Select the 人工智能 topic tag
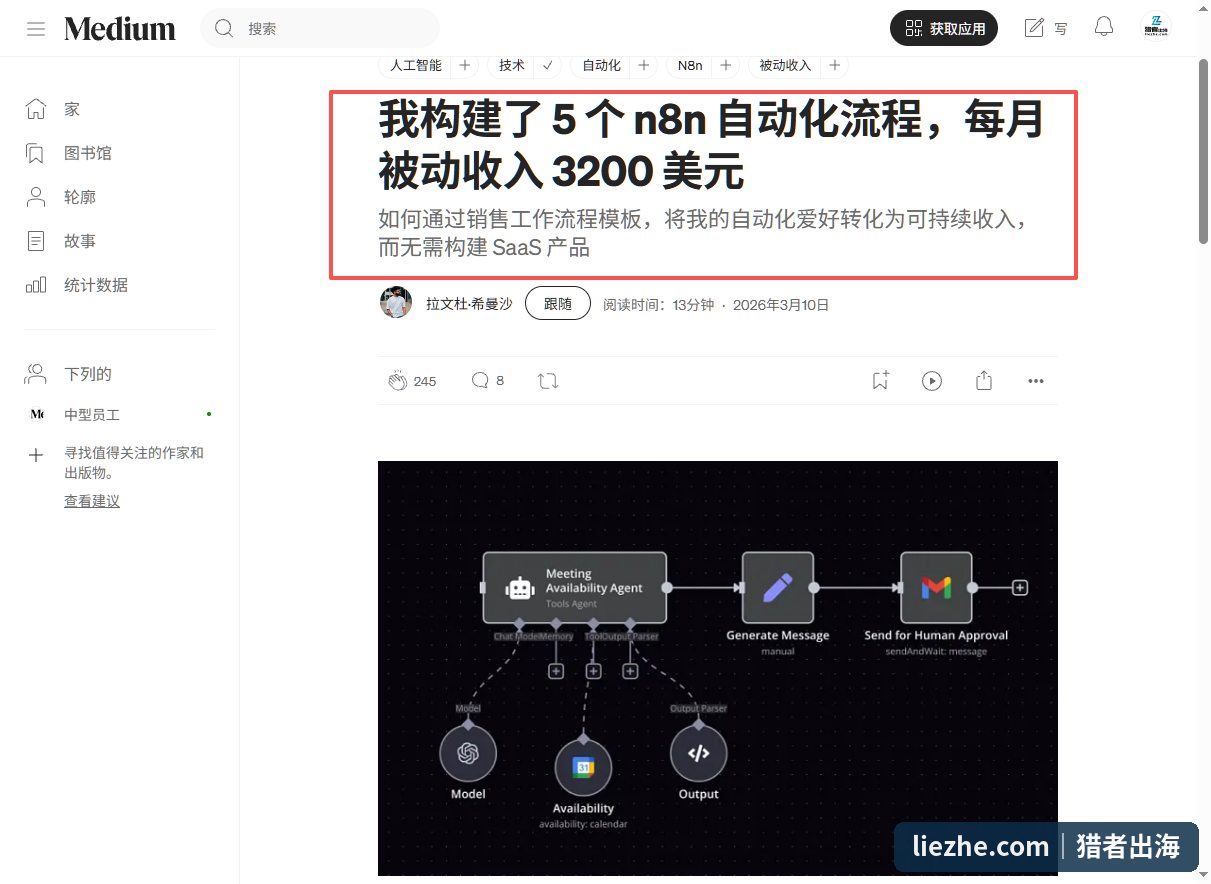 click(x=415, y=65)
